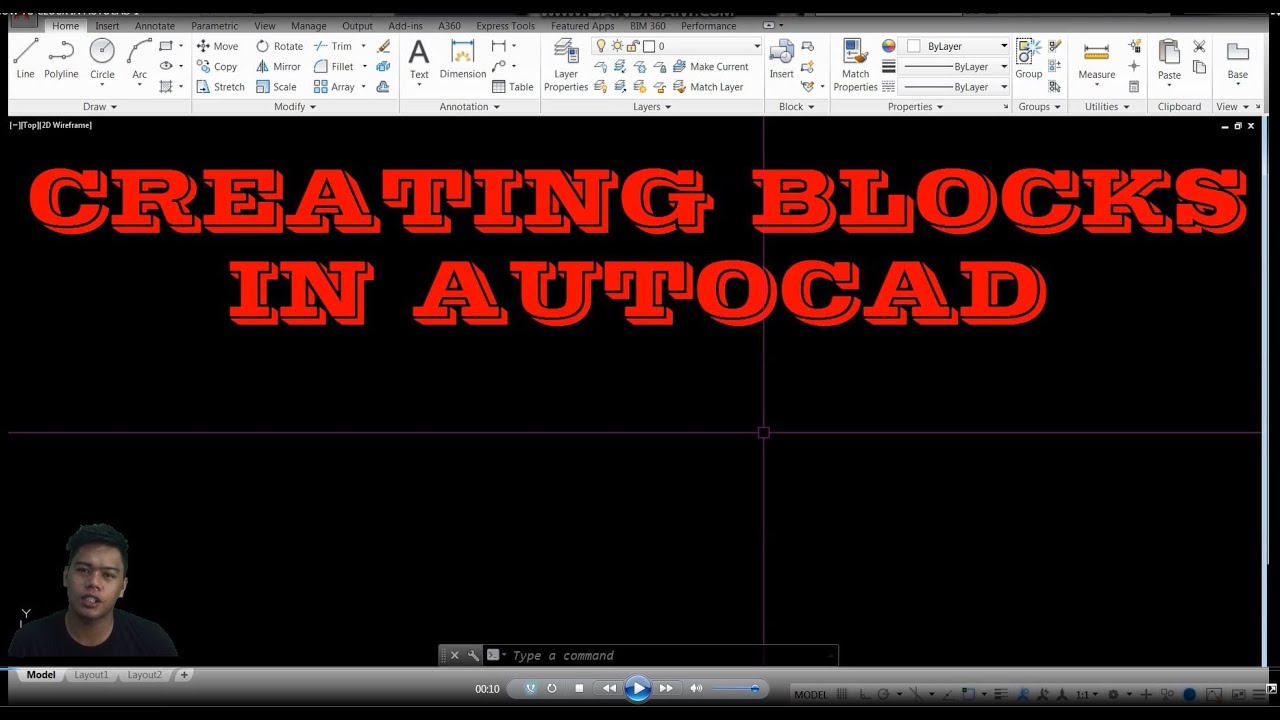
Task: Select the Arc tool
Action: tap(139, 58)
